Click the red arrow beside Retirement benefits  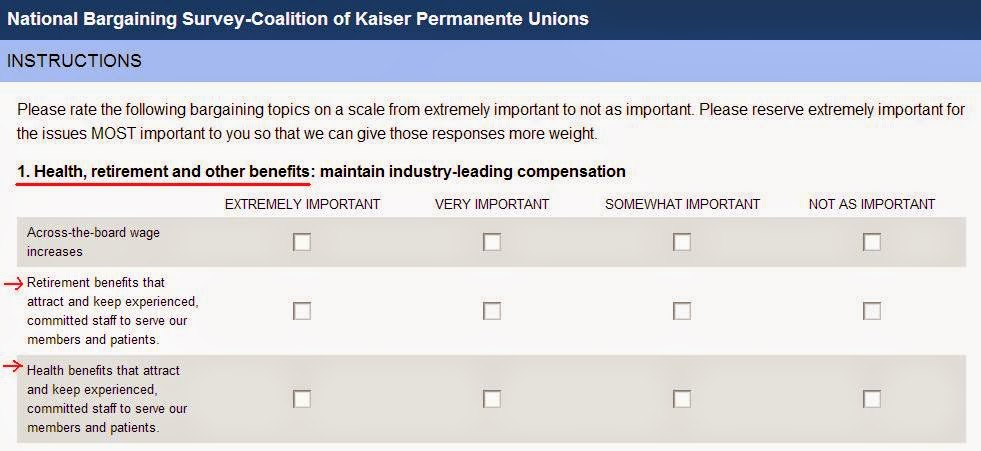pyautogui.click(x=13, y=285)
